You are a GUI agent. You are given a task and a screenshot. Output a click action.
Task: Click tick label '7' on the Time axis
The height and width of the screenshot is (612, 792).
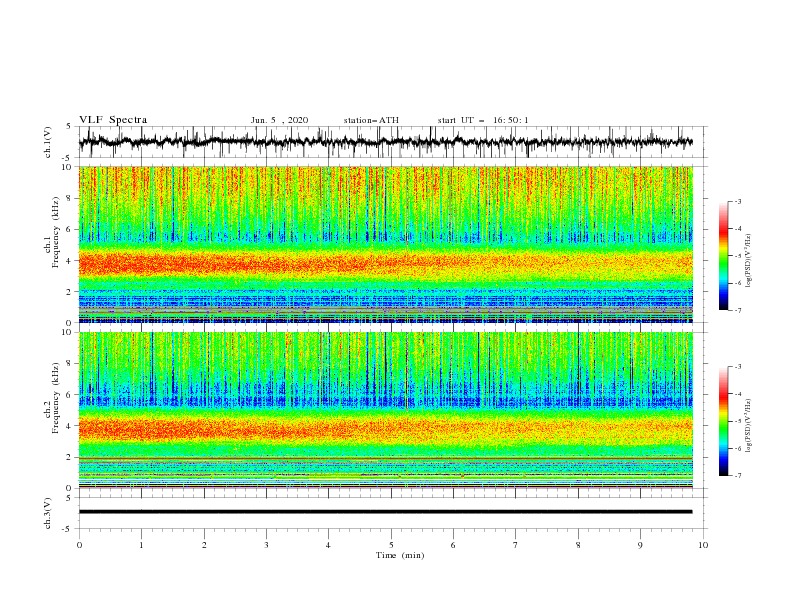pos(516,545)
